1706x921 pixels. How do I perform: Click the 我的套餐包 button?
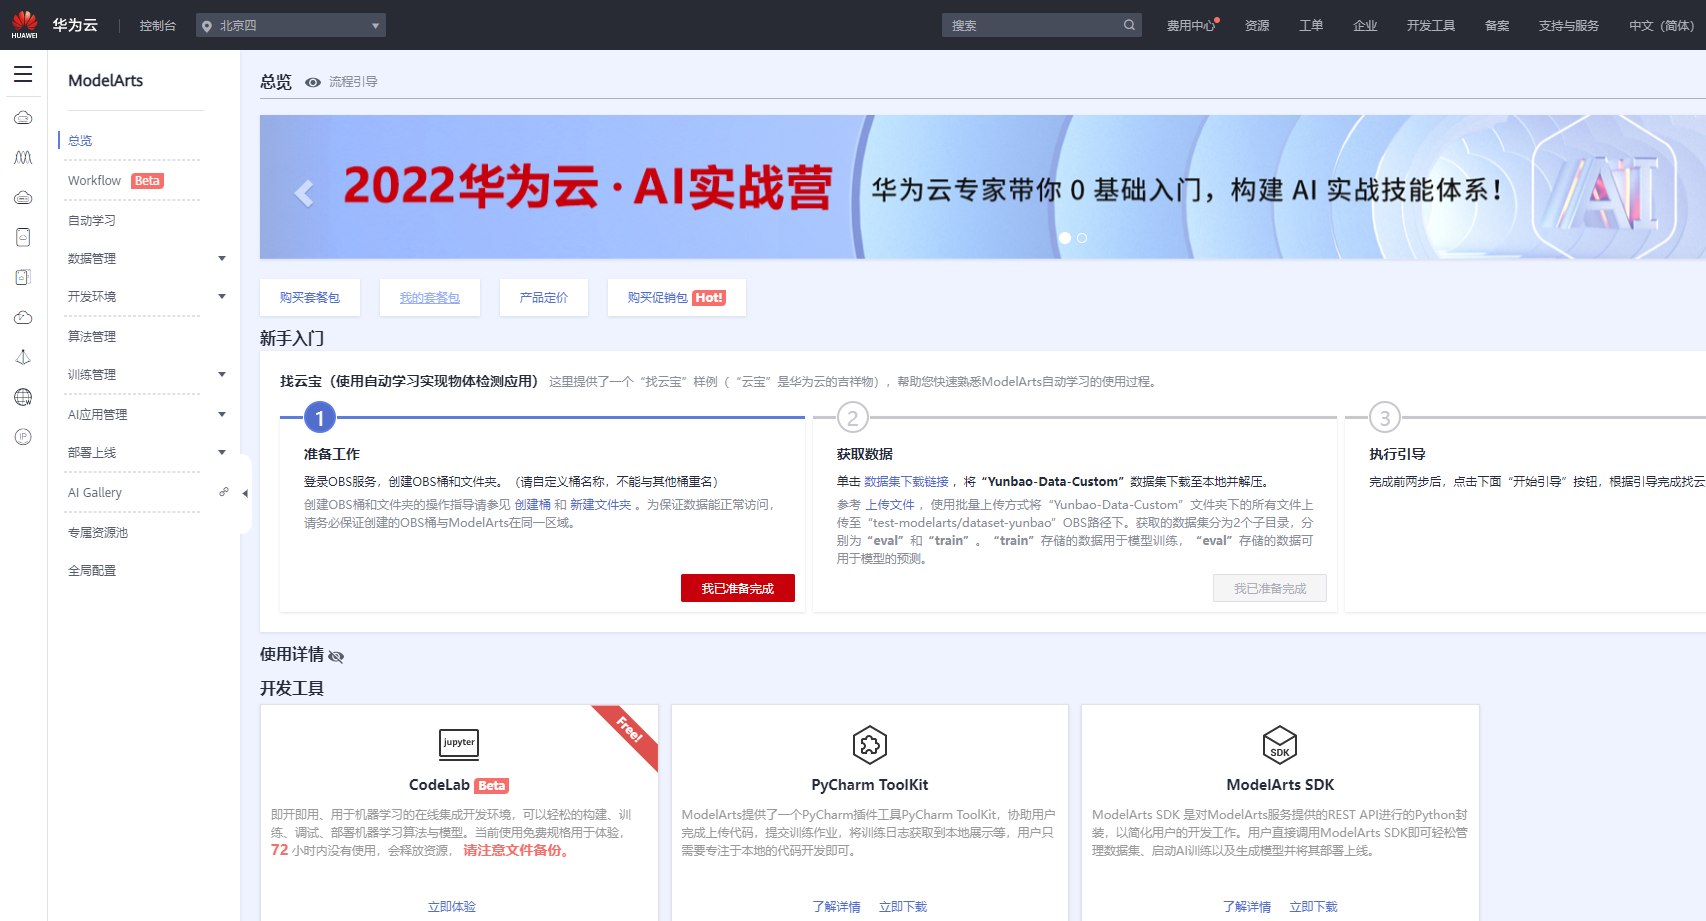coord(430,298)
